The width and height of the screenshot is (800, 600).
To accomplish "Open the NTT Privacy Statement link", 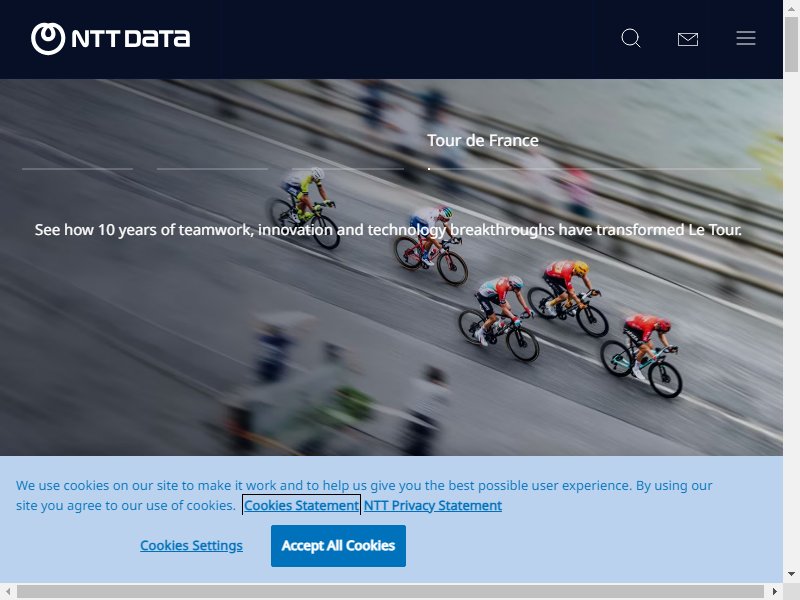I will tap(433, 505).
